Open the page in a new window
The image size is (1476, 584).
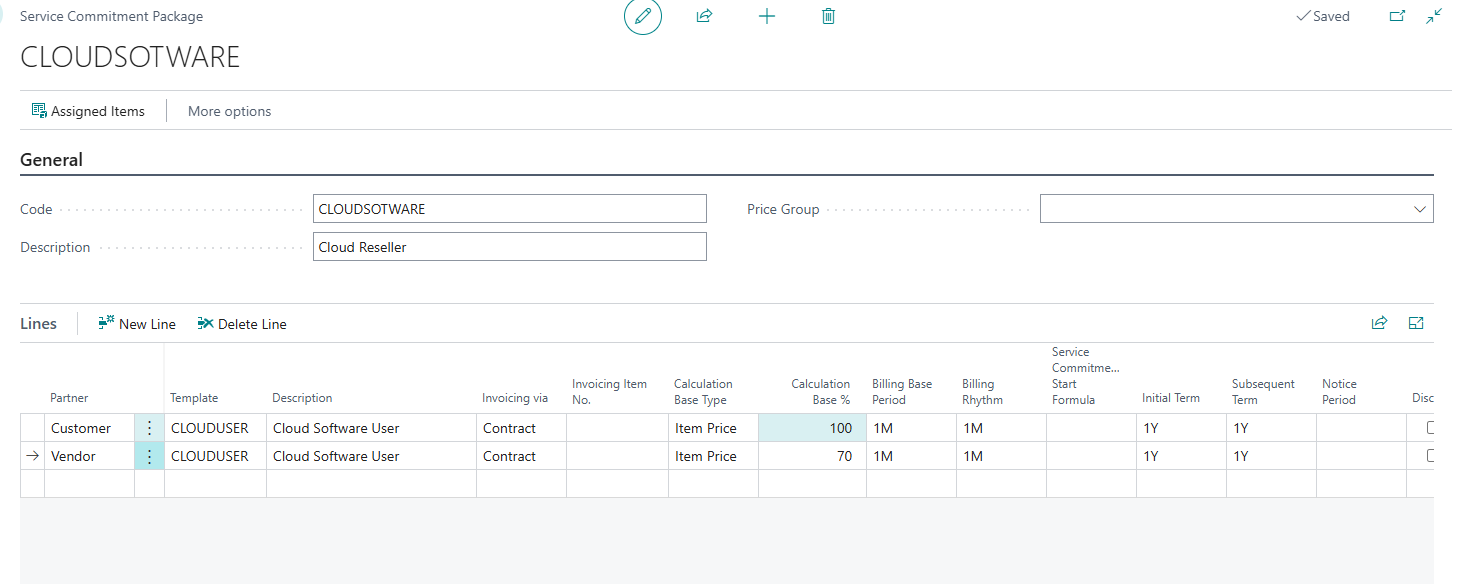pos(1397,16)
